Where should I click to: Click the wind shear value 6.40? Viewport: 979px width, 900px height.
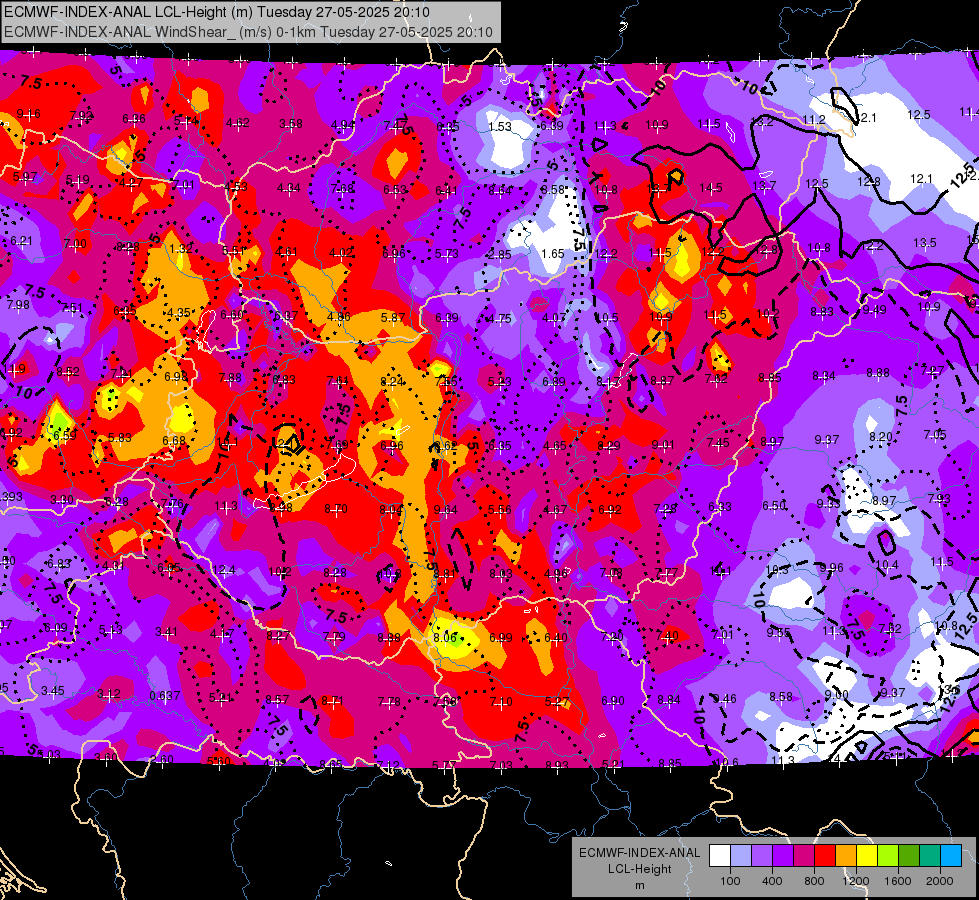click(x=556, y=637)
